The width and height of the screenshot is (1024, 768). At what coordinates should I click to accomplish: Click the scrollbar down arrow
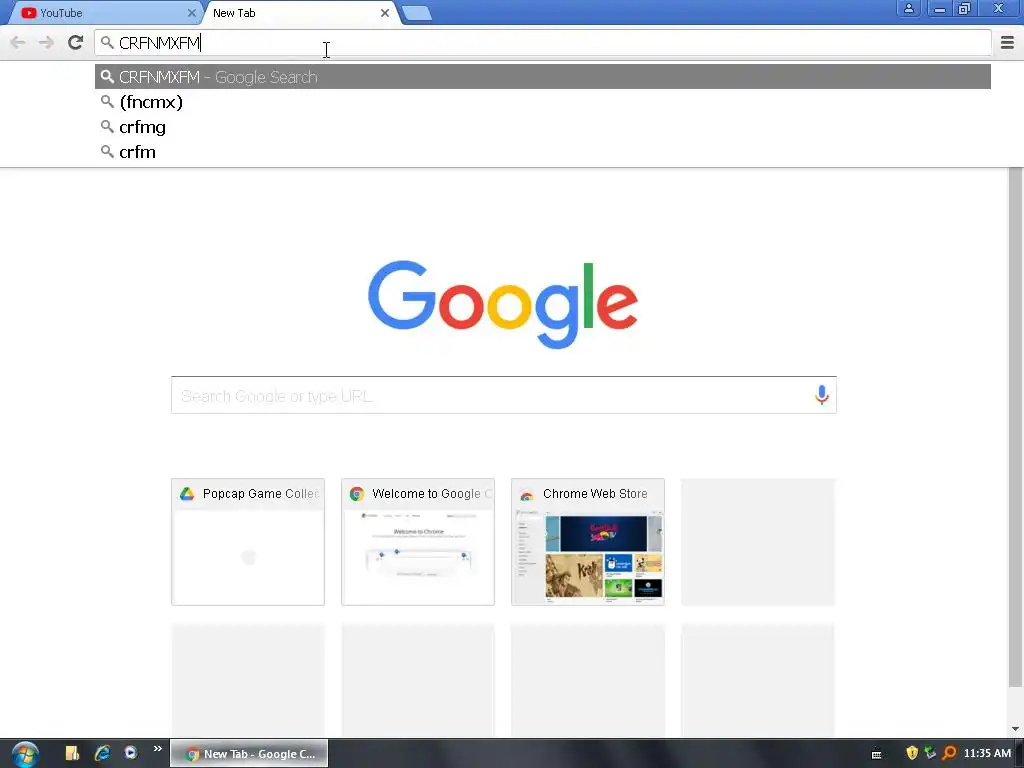click(1016, 729)
